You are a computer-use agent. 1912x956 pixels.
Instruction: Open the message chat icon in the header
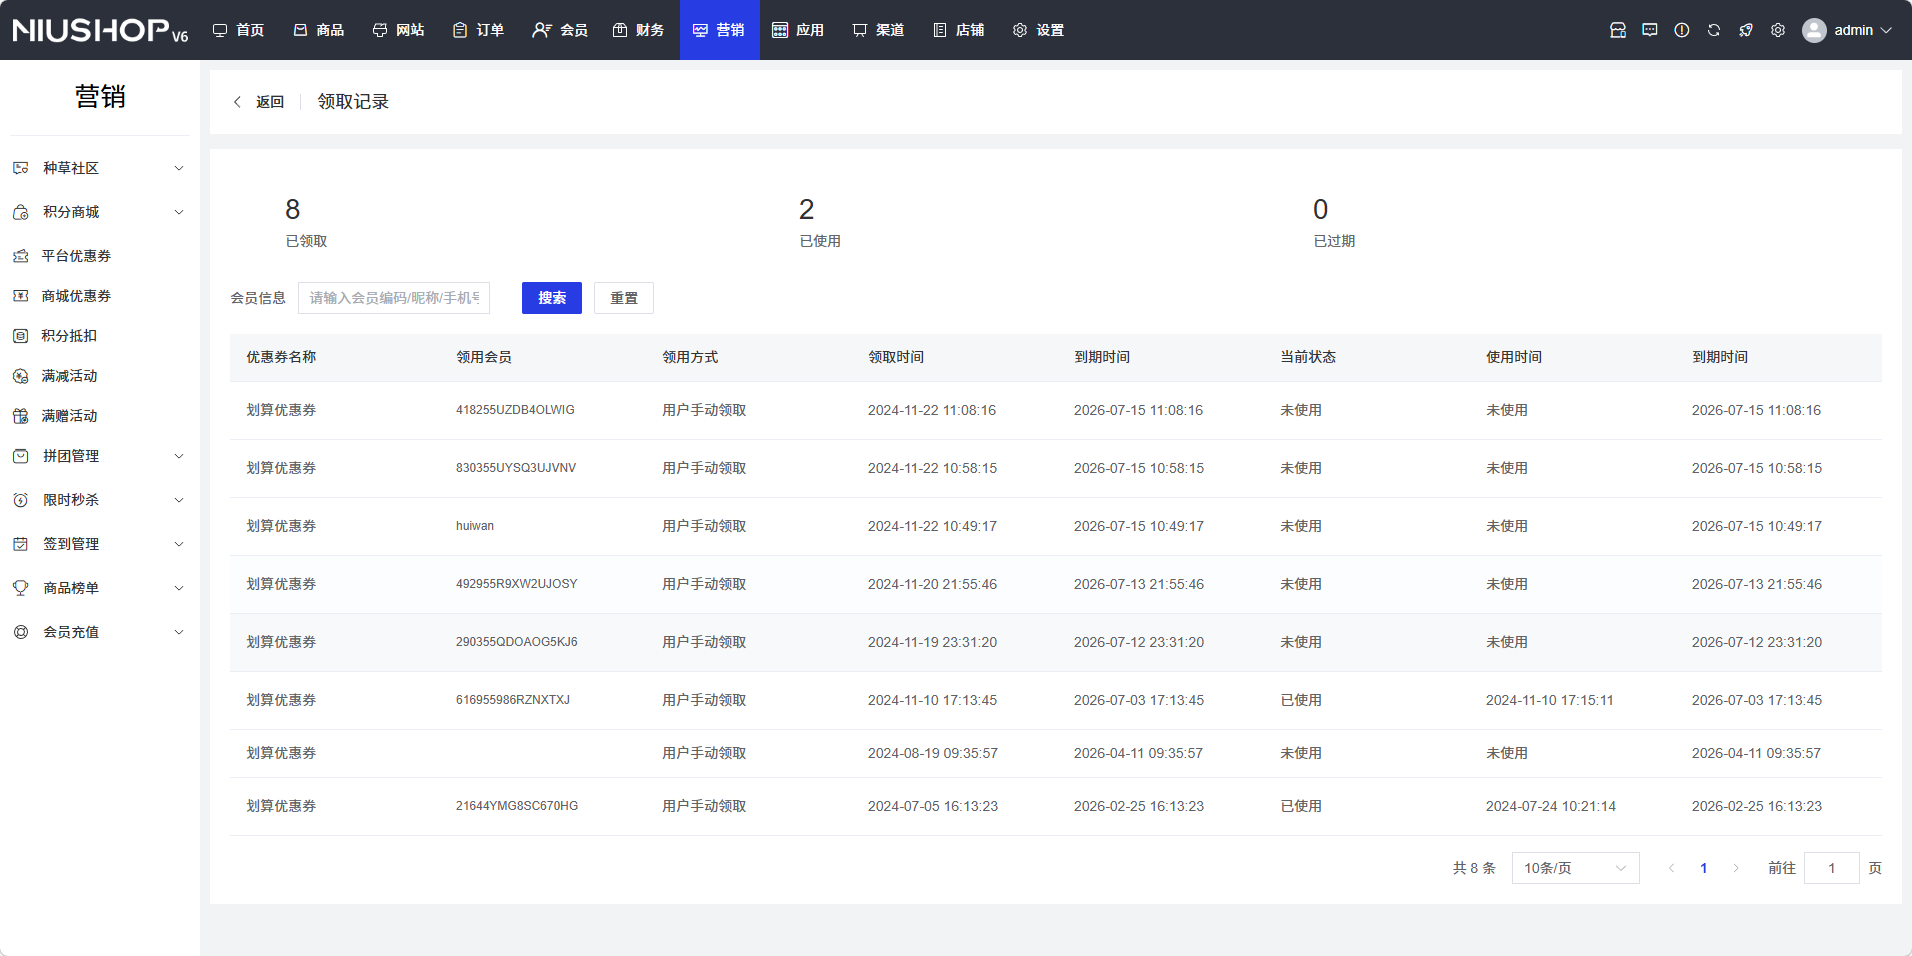pyautogui.click(x=1649, y=30)
